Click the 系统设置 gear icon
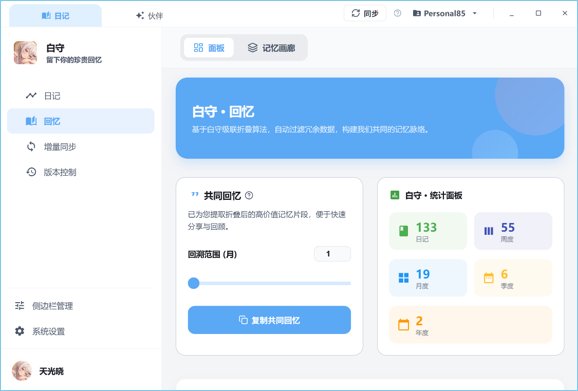 [x=20, y=331]
